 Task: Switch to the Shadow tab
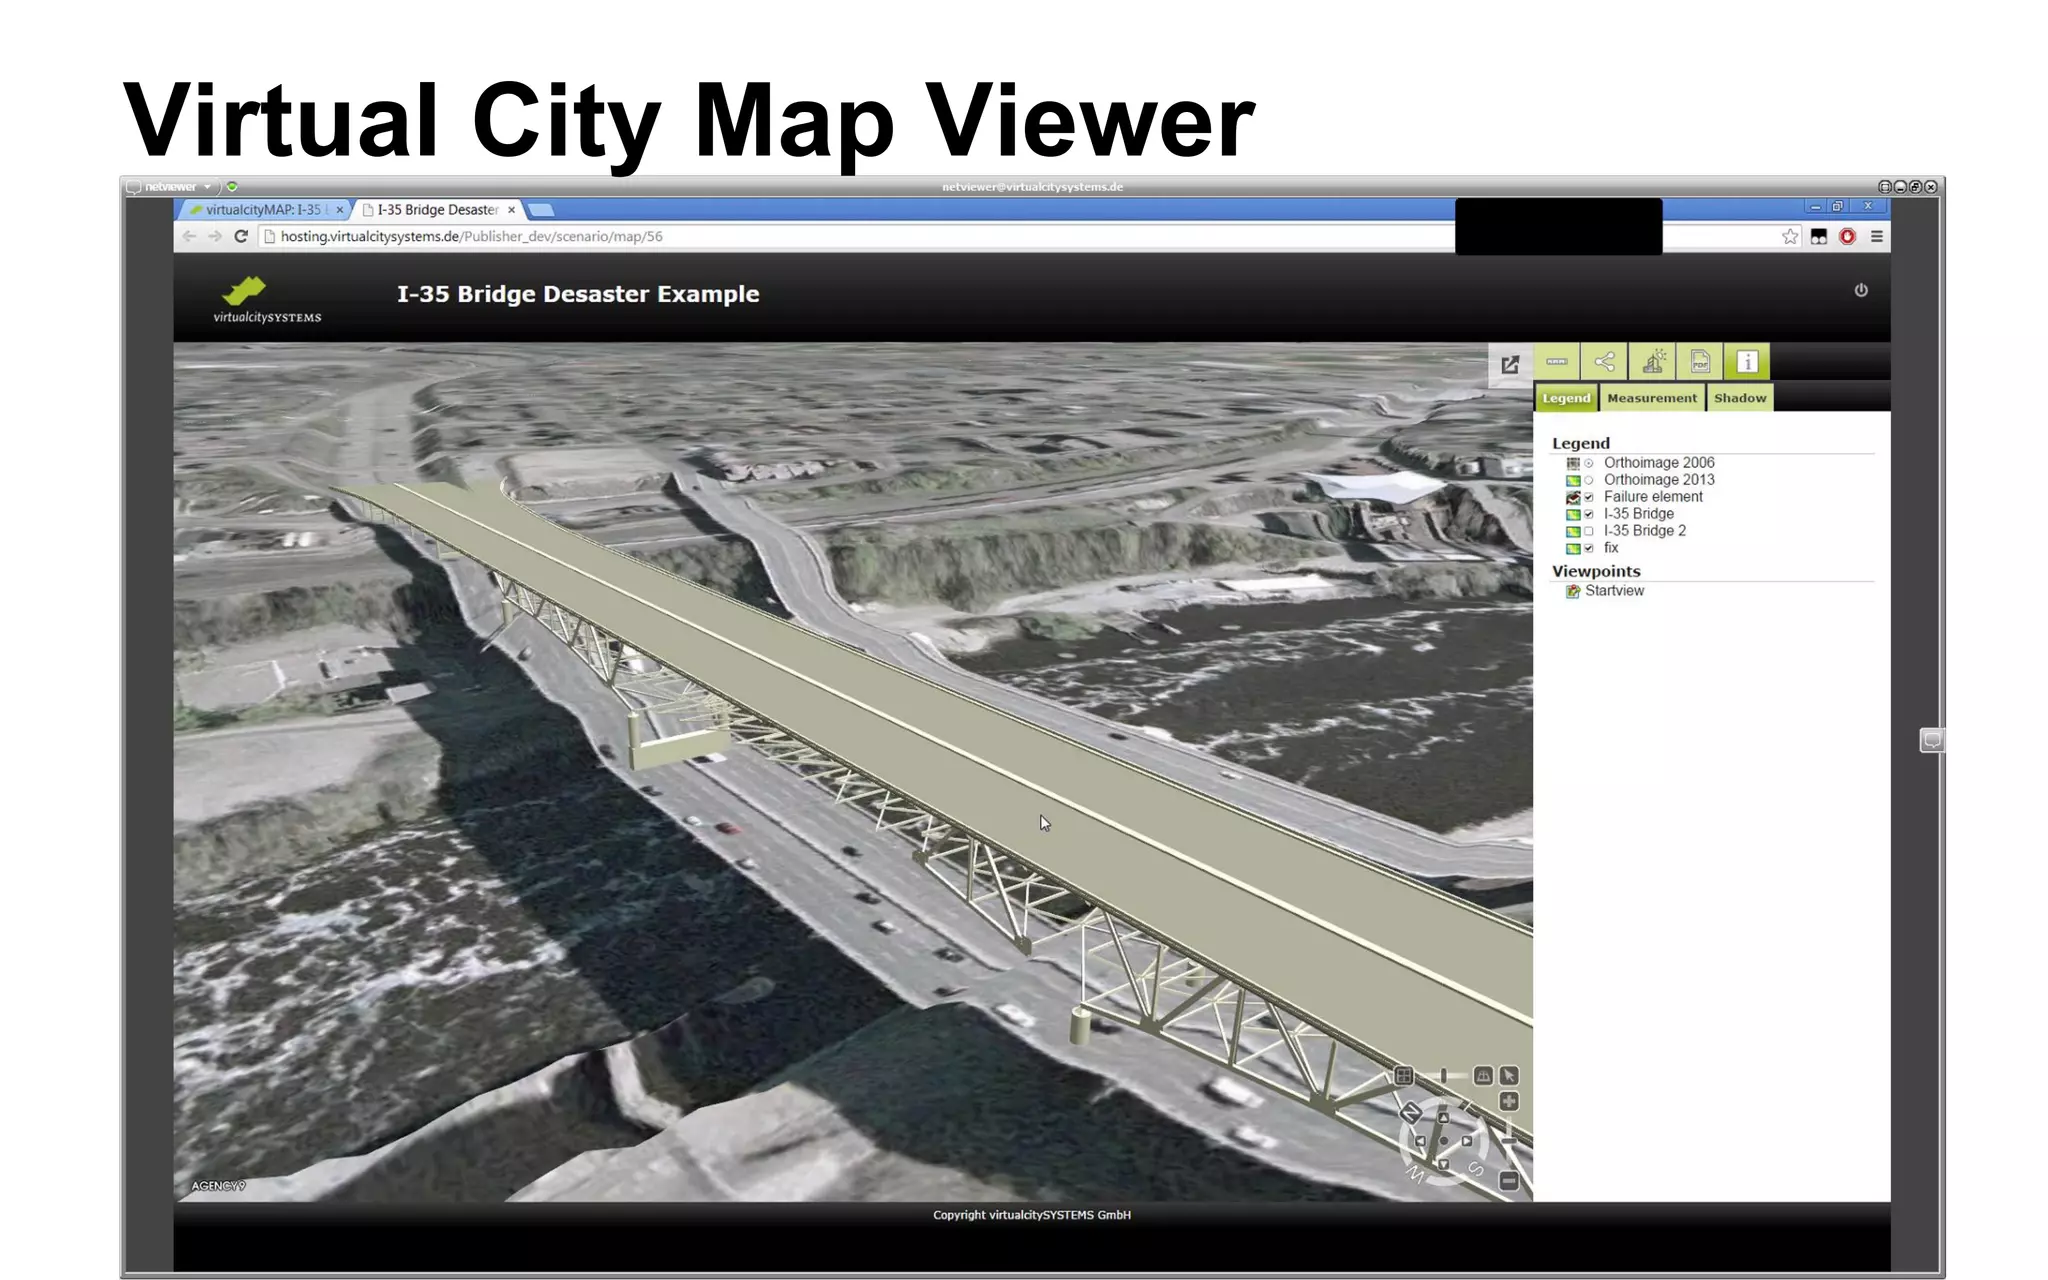pyautogui.click(x=1739, y=398)
